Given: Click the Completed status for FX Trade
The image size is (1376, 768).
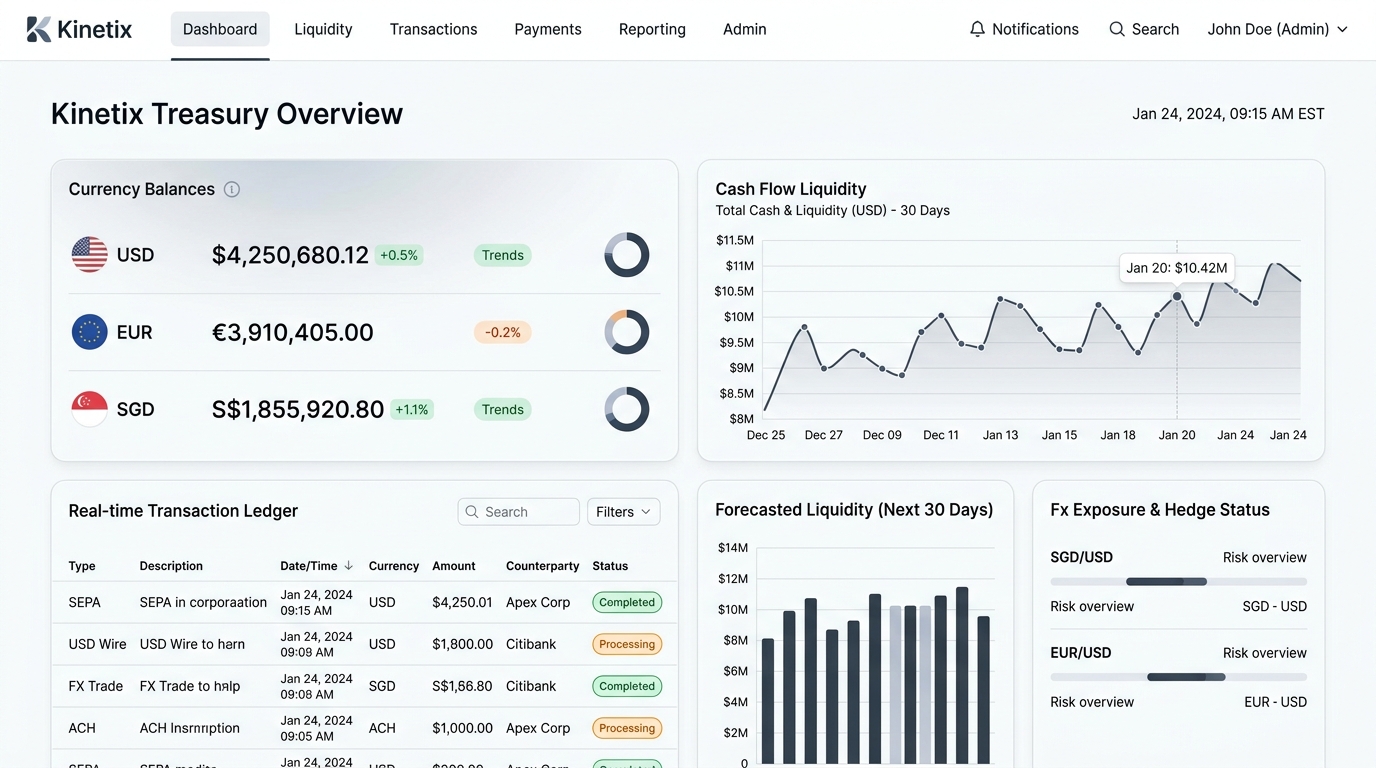Looking at the screenshot, I should click(627, 686).
